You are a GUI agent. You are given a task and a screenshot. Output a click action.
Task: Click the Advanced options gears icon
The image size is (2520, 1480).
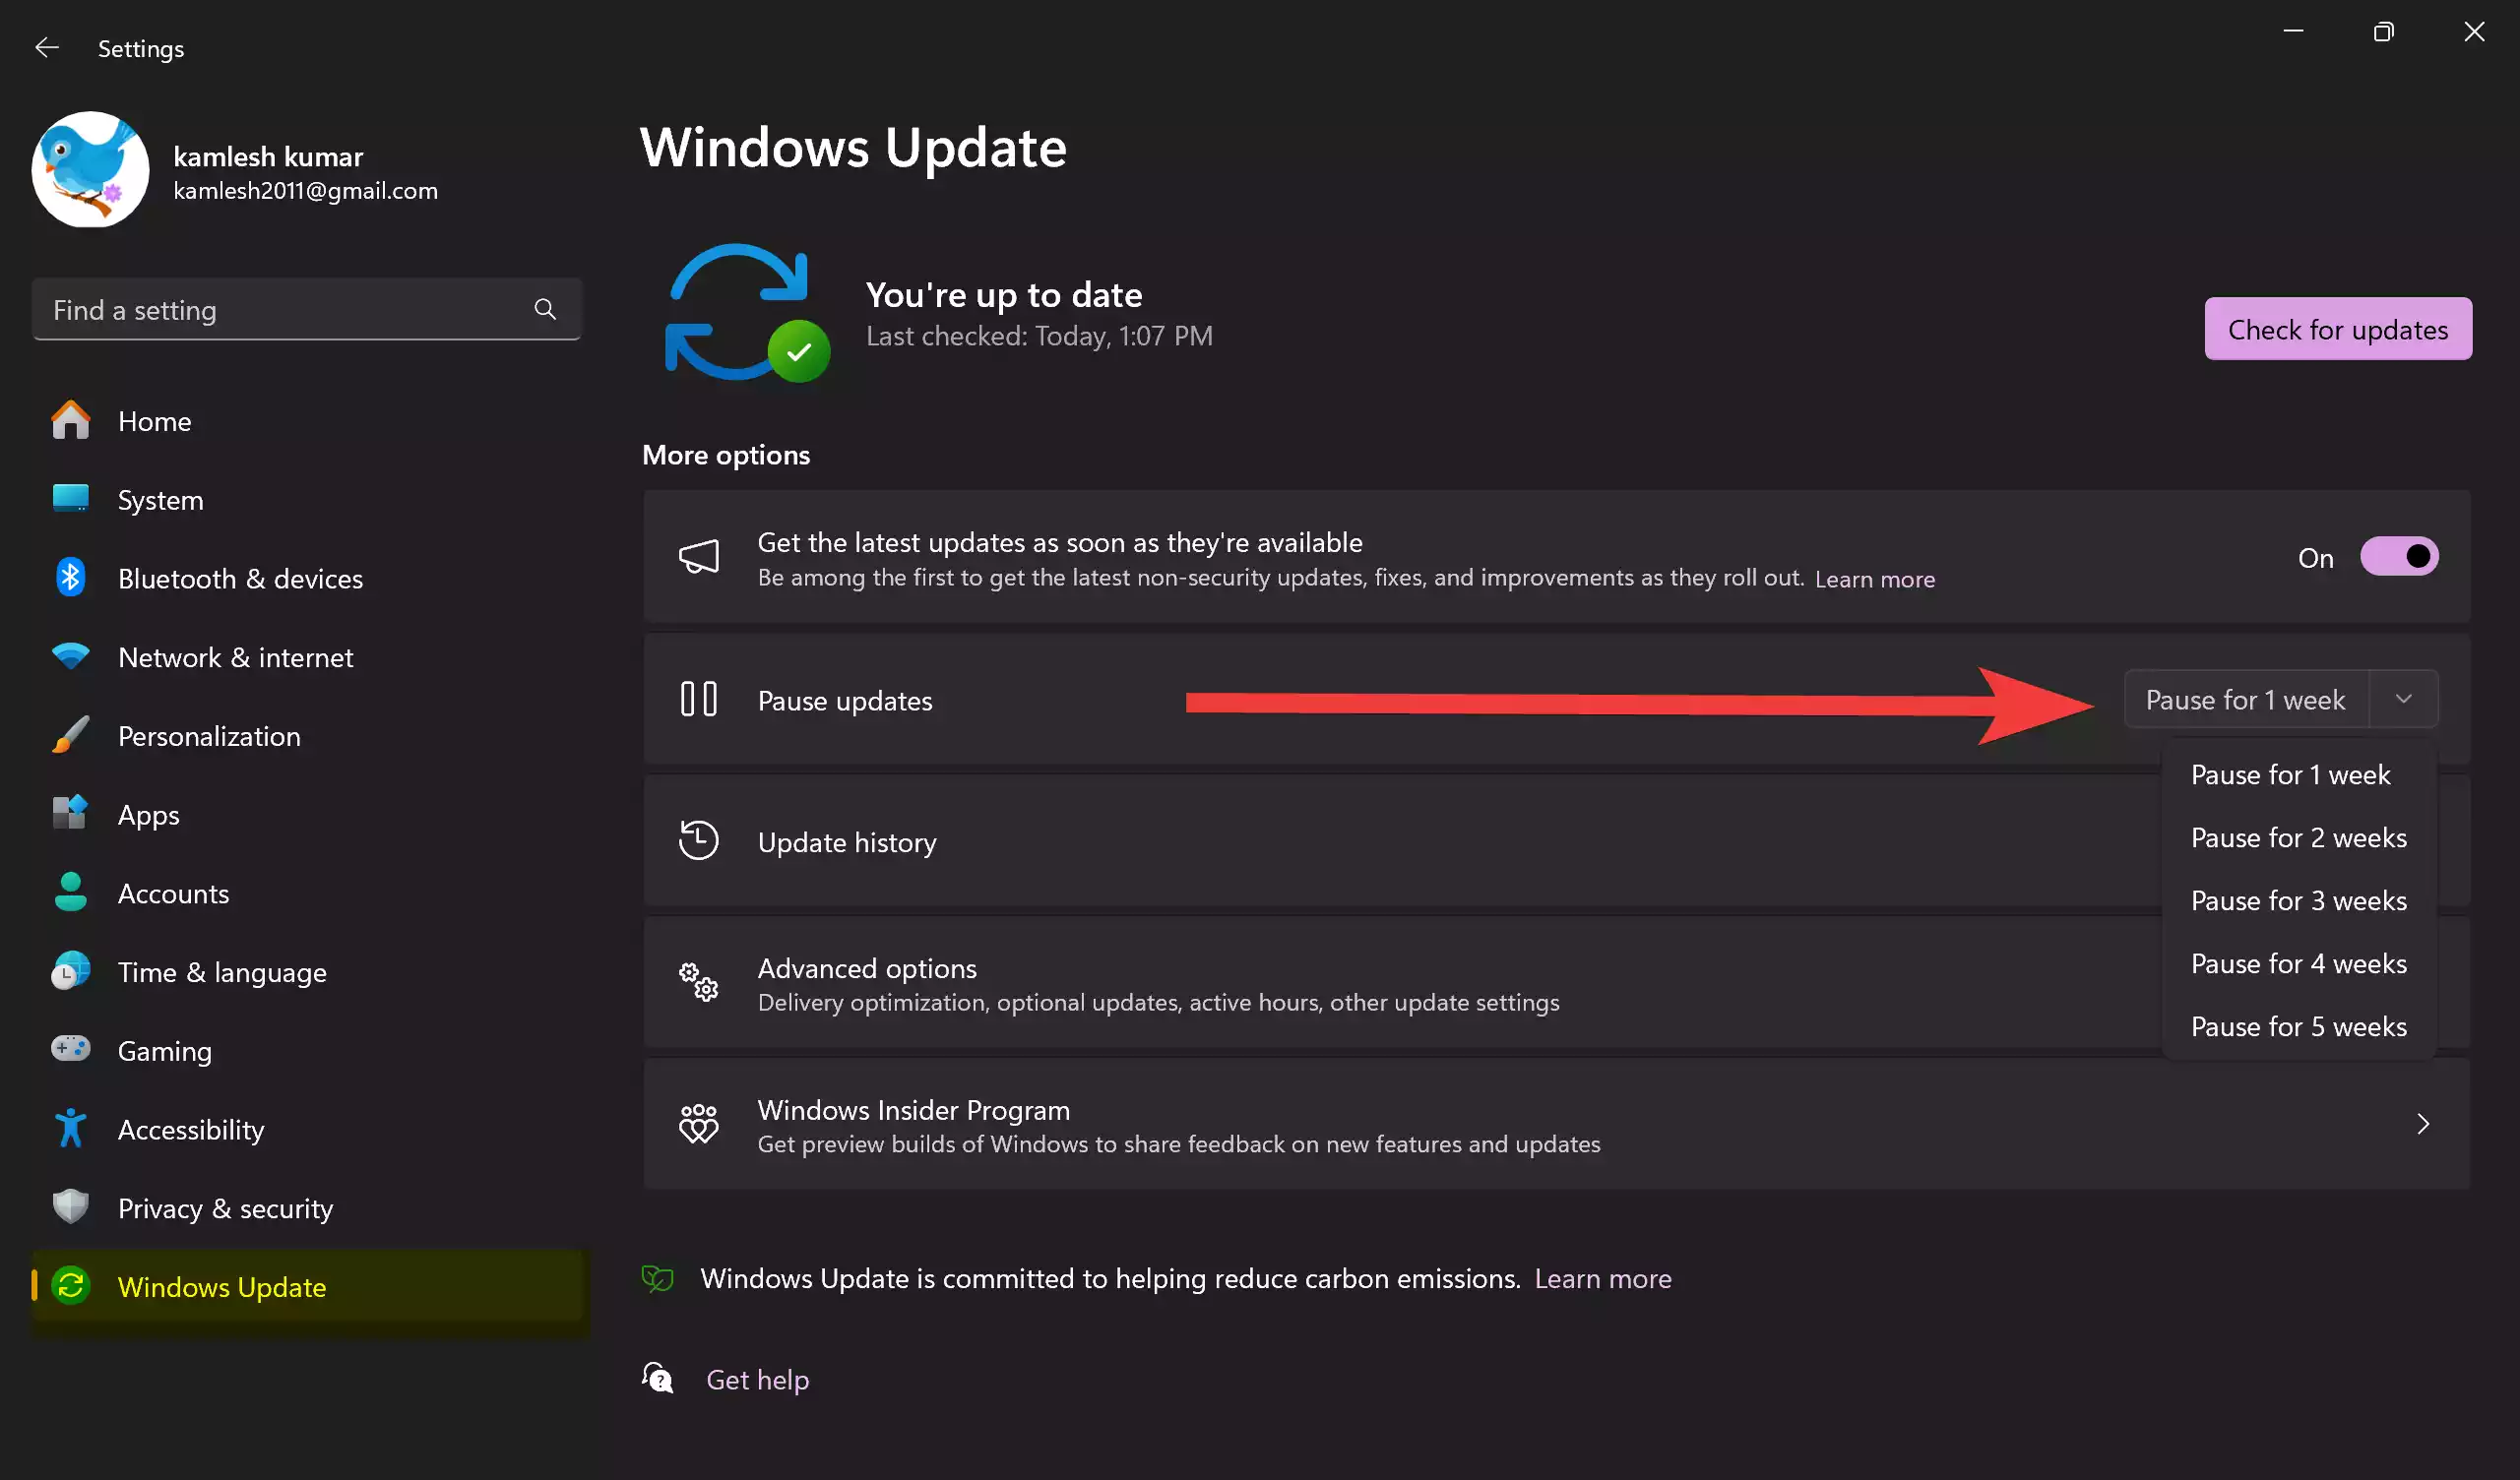(x=699, y=984)
